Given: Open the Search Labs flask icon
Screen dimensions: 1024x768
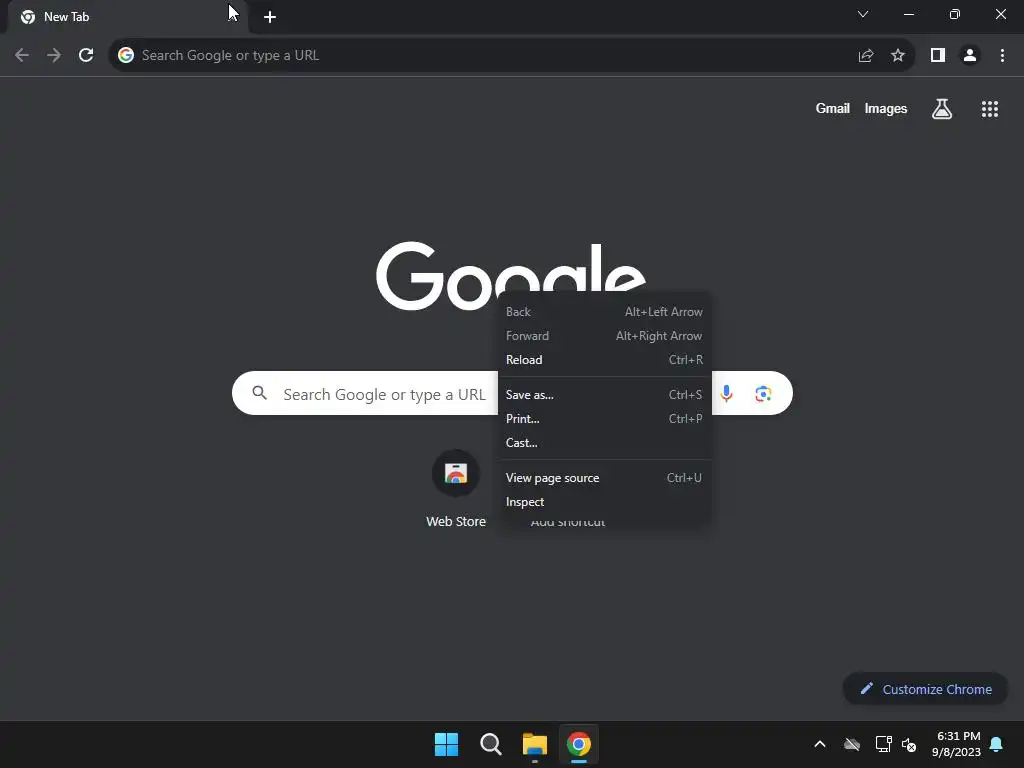Looking at the screenshot, I should pyautogui.click(x=942, y=108).
